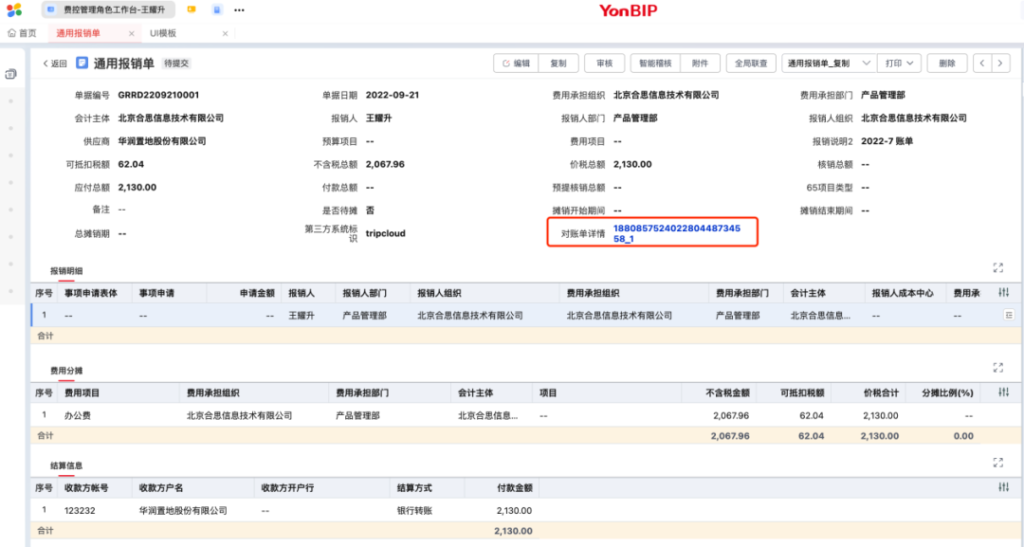This screenshot has width=1024, height=547.
Task: Click 办公费 cell in 费用分摊 table
Action: click(77, 416)
